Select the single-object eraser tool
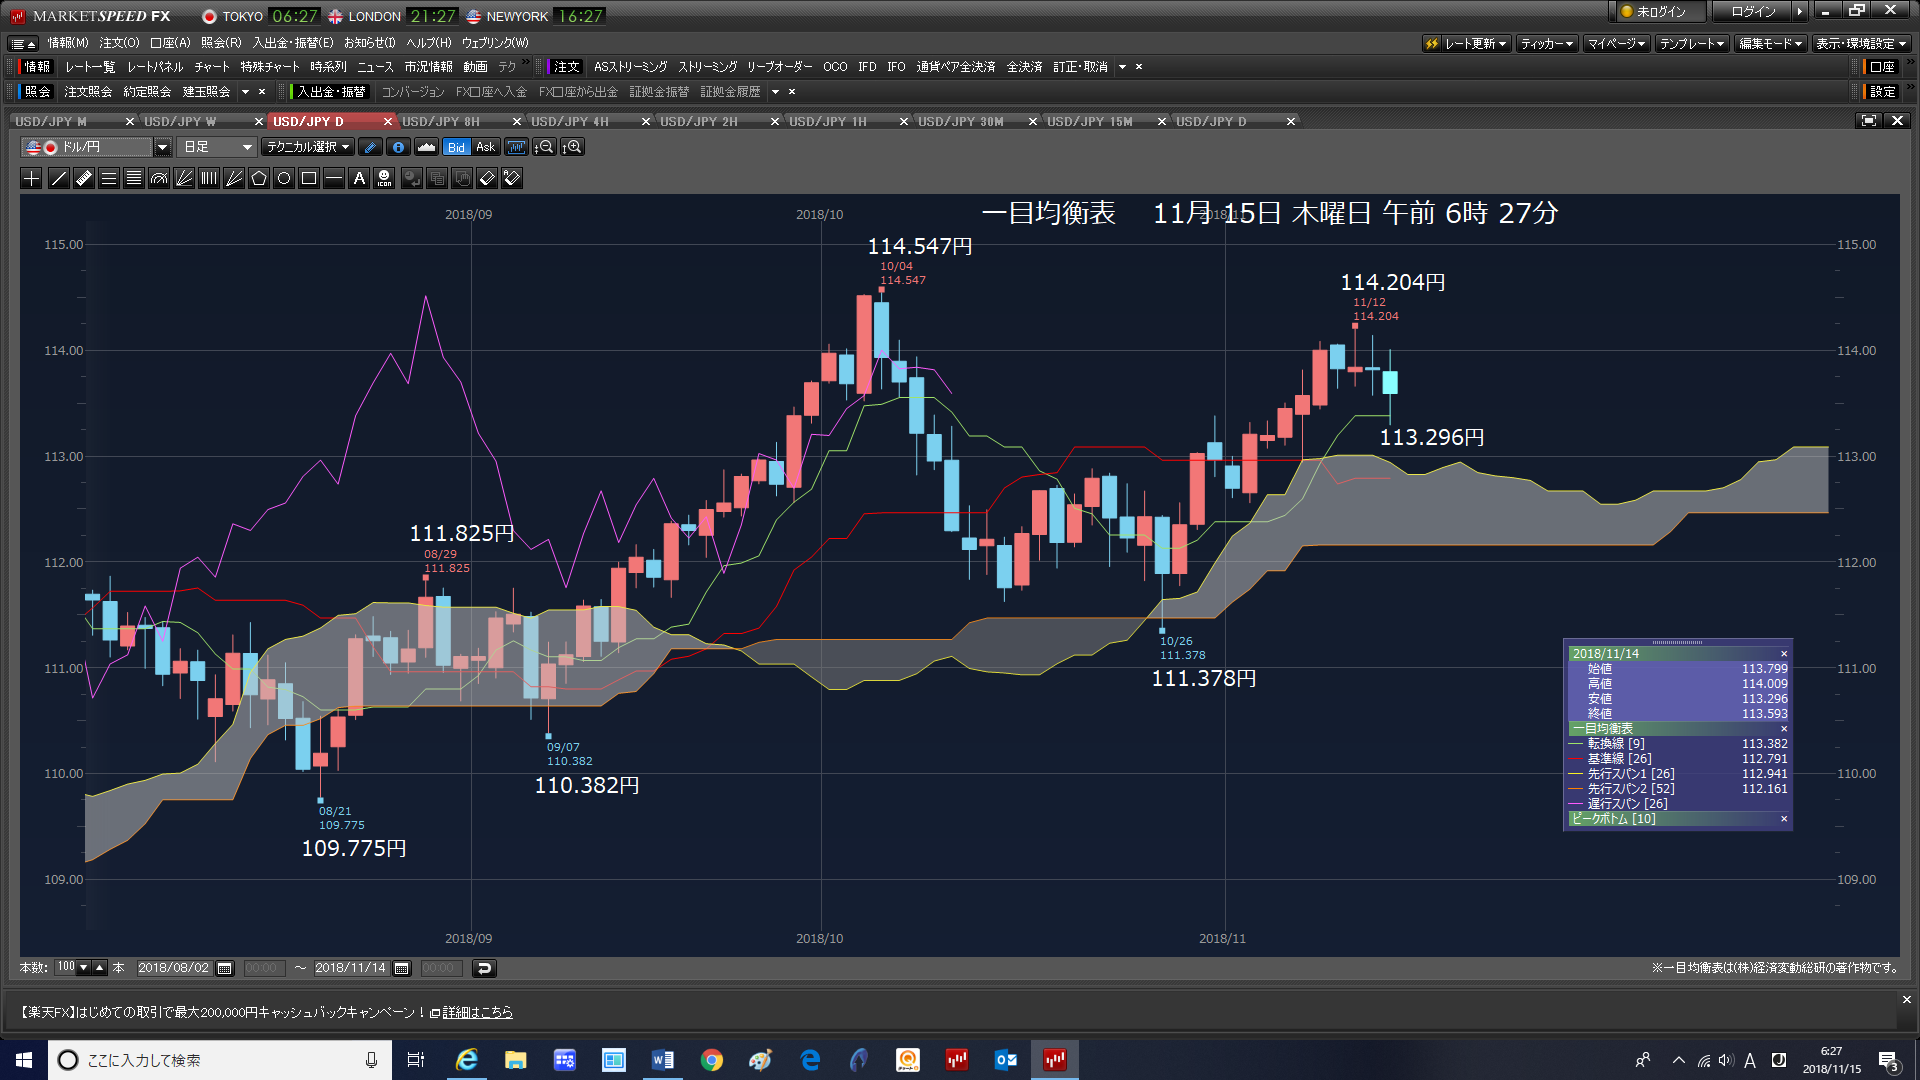Viewport: 1920px width, 1080px height. coord(487,179)
